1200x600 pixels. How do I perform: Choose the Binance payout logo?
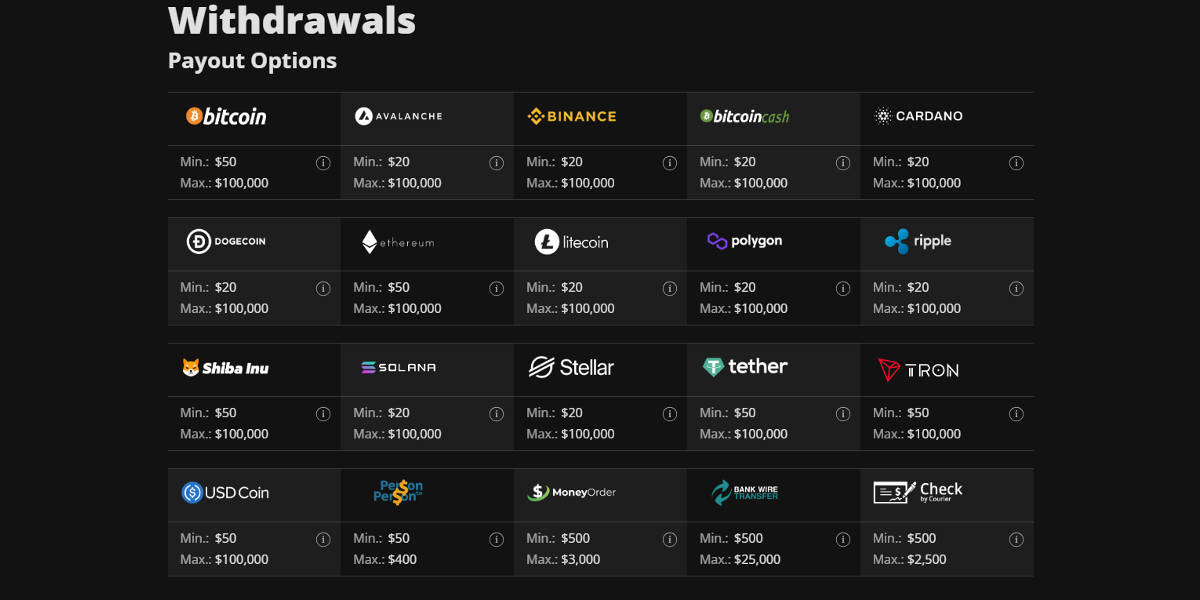click(572, 116)
